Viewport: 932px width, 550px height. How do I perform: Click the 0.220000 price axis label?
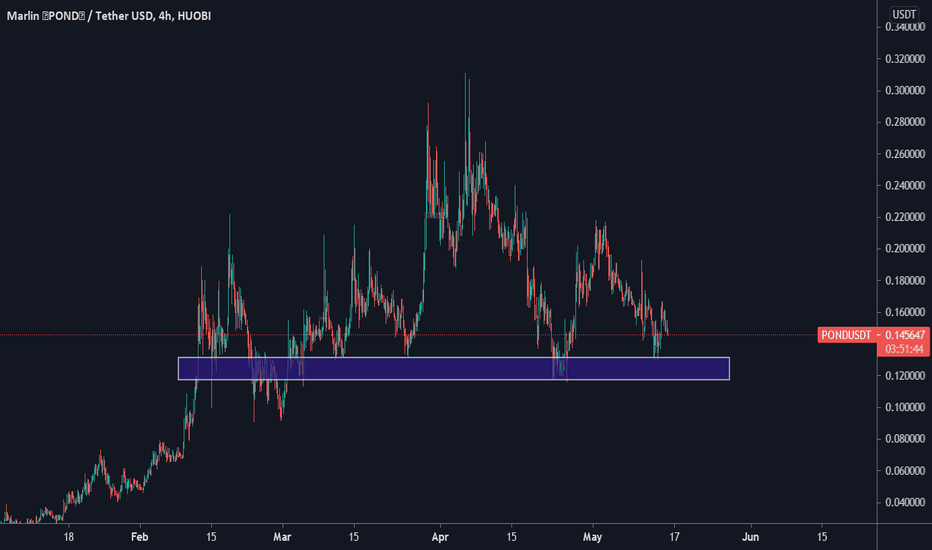[x=905, y=217]
